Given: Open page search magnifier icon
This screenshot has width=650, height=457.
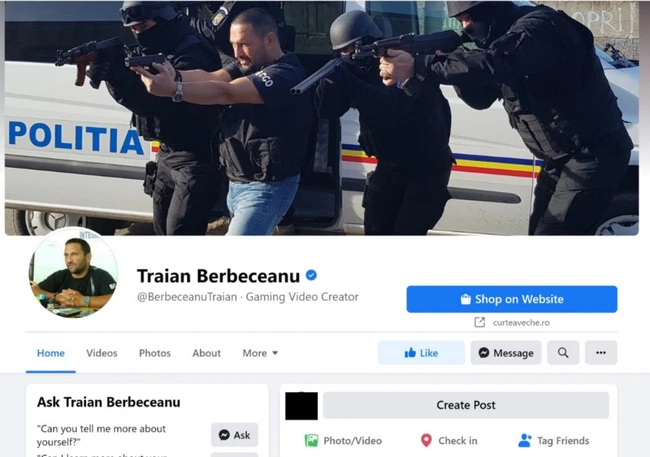Looking at the screenshot, I should [x=563, y=352].
